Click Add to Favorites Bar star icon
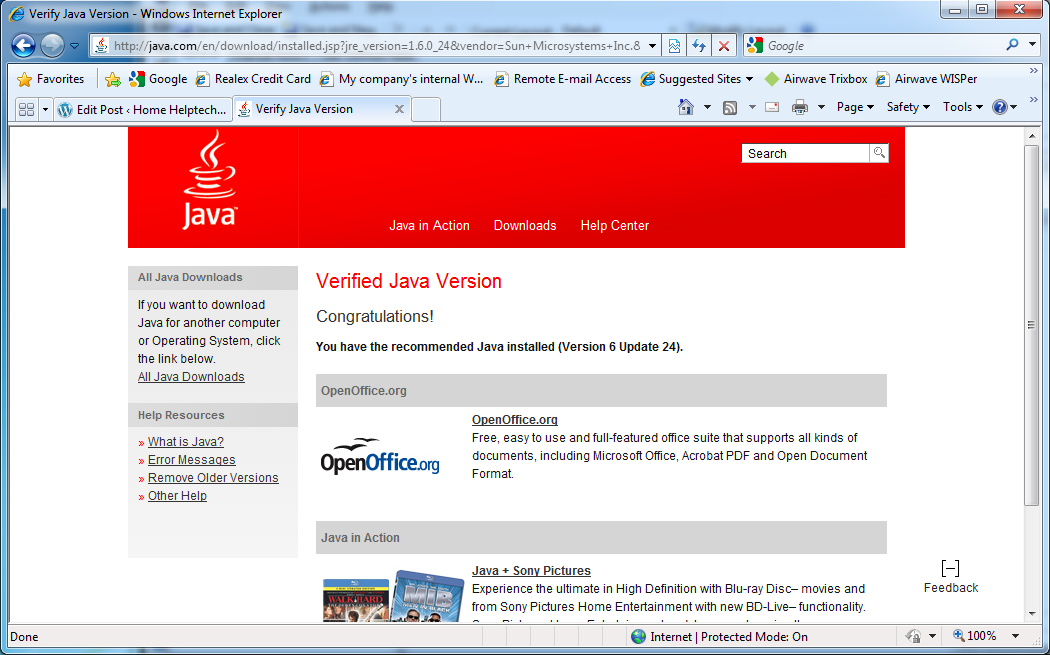 (x=112, y=79)
